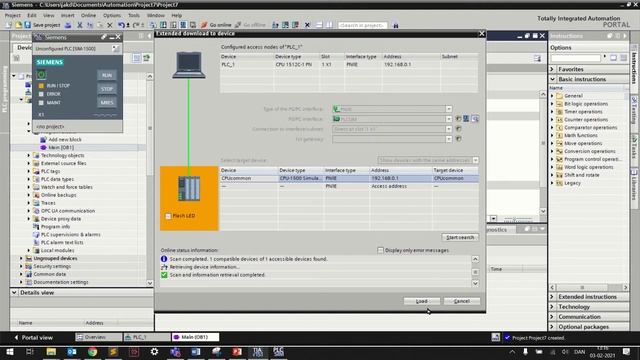Click the Start search button
Screen dimensions: 640x360
pyautogui.click(x=460, y=237)
